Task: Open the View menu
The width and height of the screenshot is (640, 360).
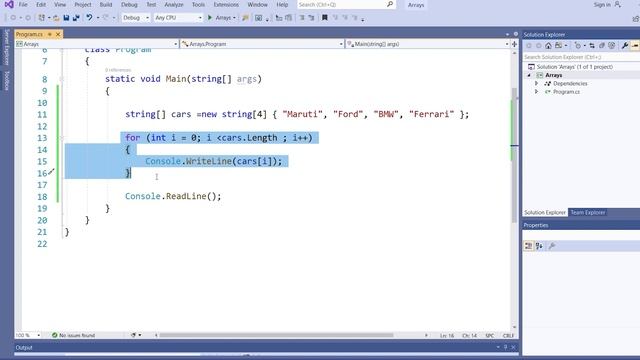Action: pyautogui.click(x=60, y=4)
